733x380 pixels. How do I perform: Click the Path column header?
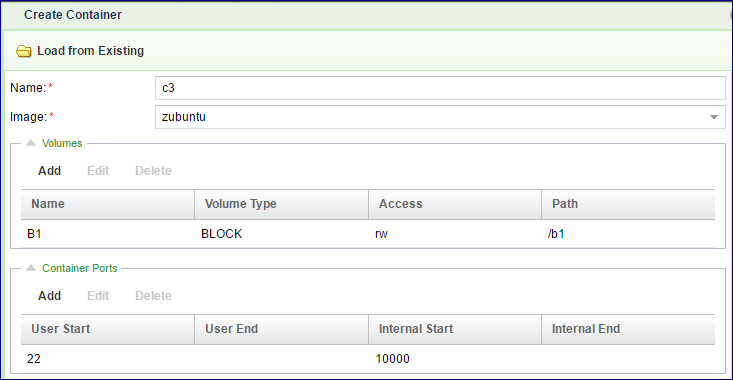[x=628, y=204]
